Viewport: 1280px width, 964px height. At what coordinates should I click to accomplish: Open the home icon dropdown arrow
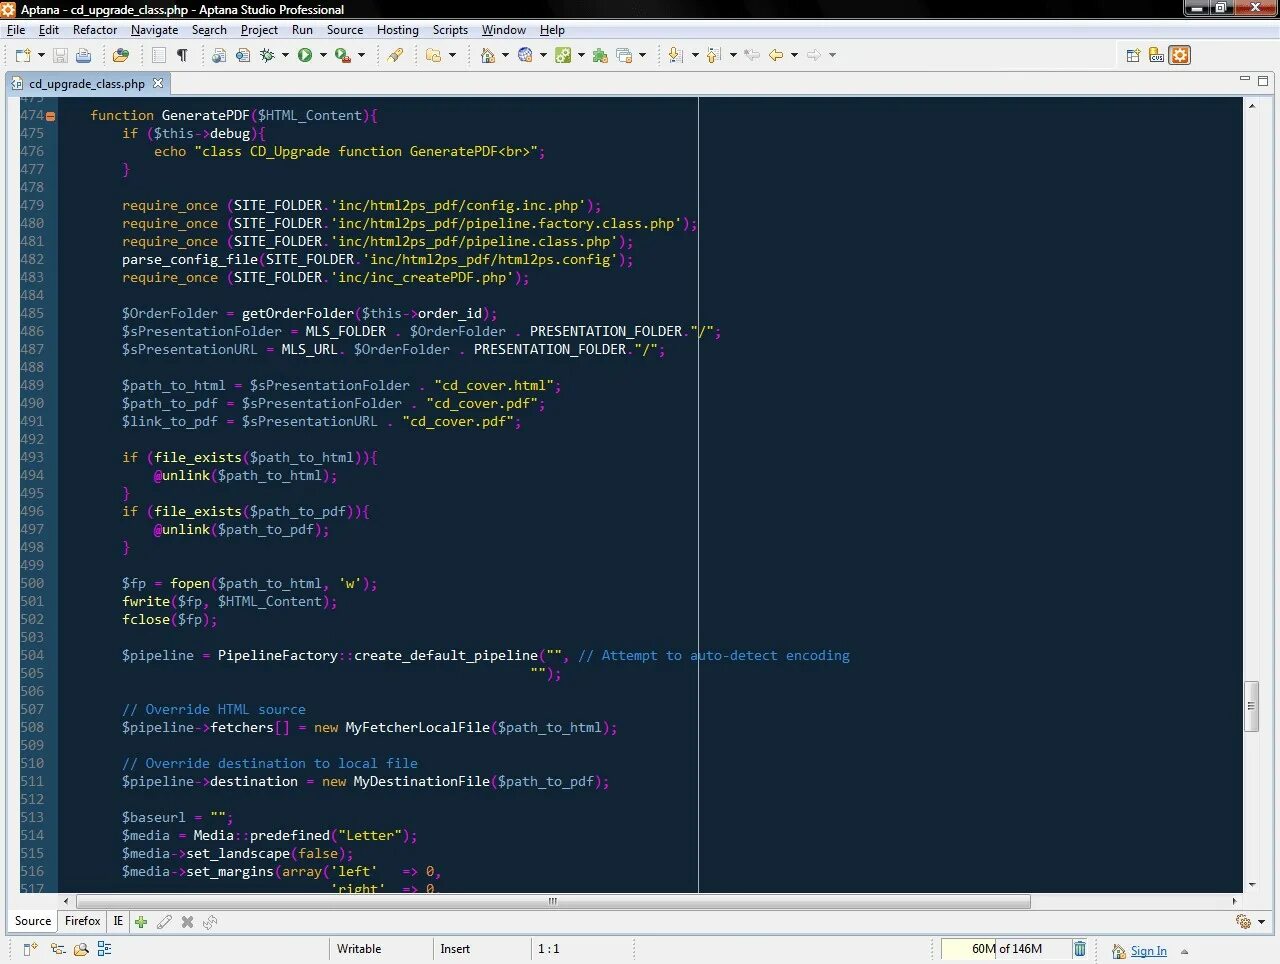click(505, 55)
